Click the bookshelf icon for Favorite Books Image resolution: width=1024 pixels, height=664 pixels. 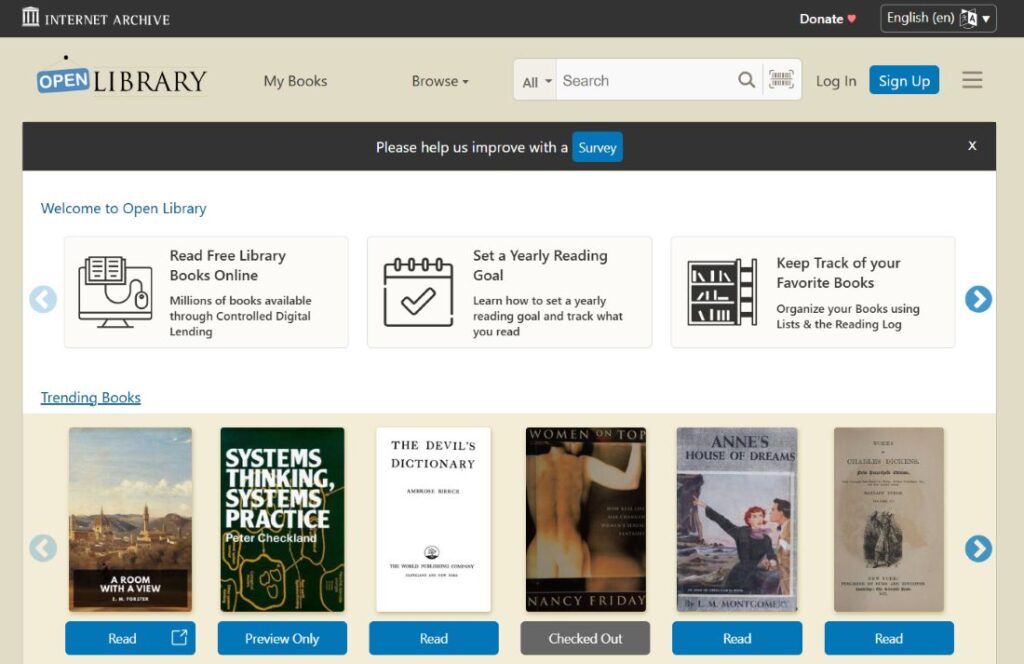coord(719,292)
